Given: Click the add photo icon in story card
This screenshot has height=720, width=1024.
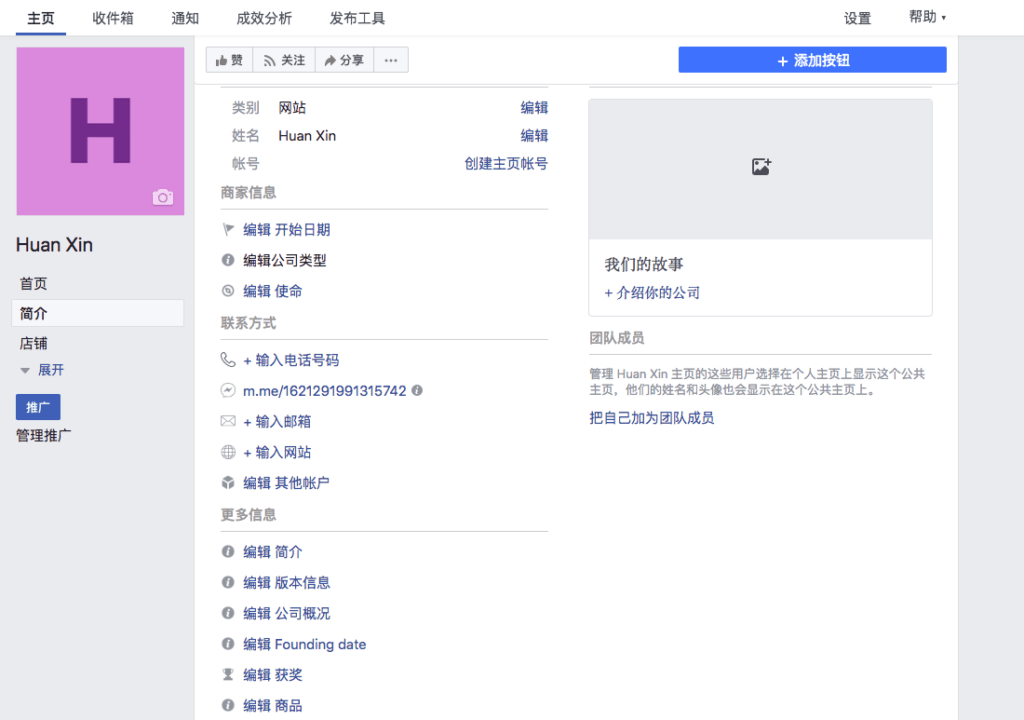Looking at the screenshot, I should 761,167.
